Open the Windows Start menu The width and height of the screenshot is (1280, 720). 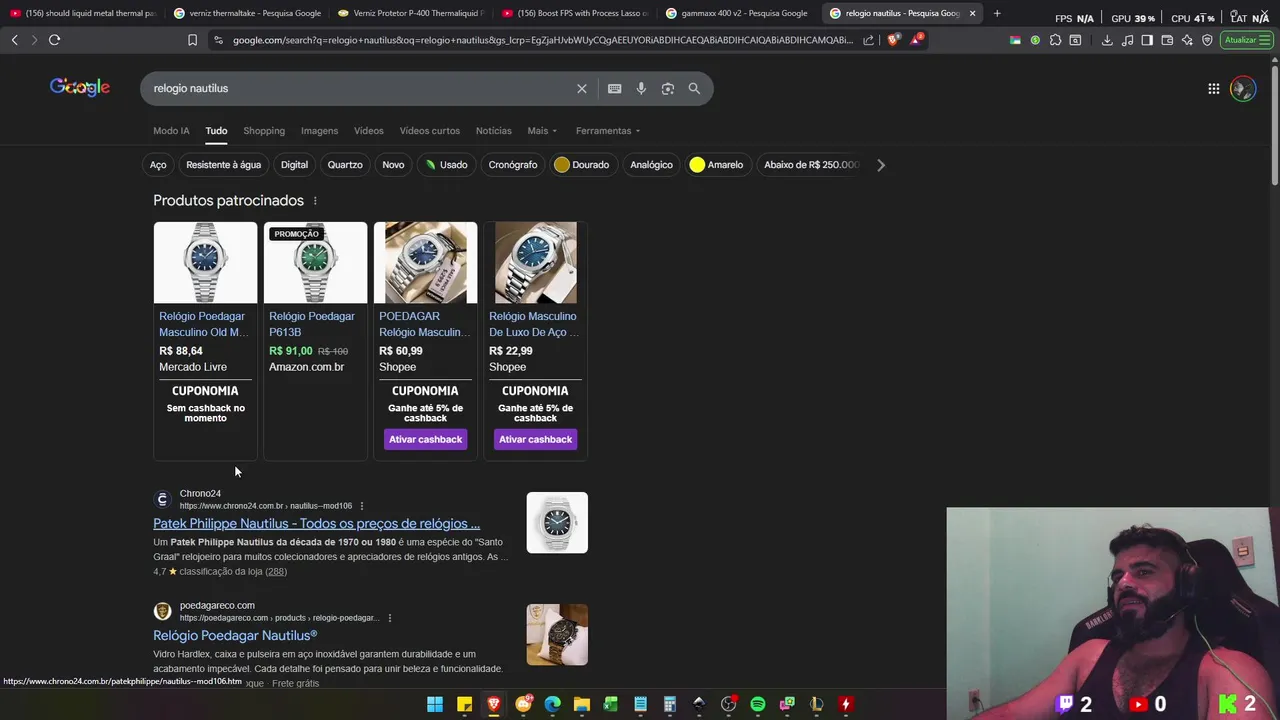pyautogui.click(x=435, y=704)
